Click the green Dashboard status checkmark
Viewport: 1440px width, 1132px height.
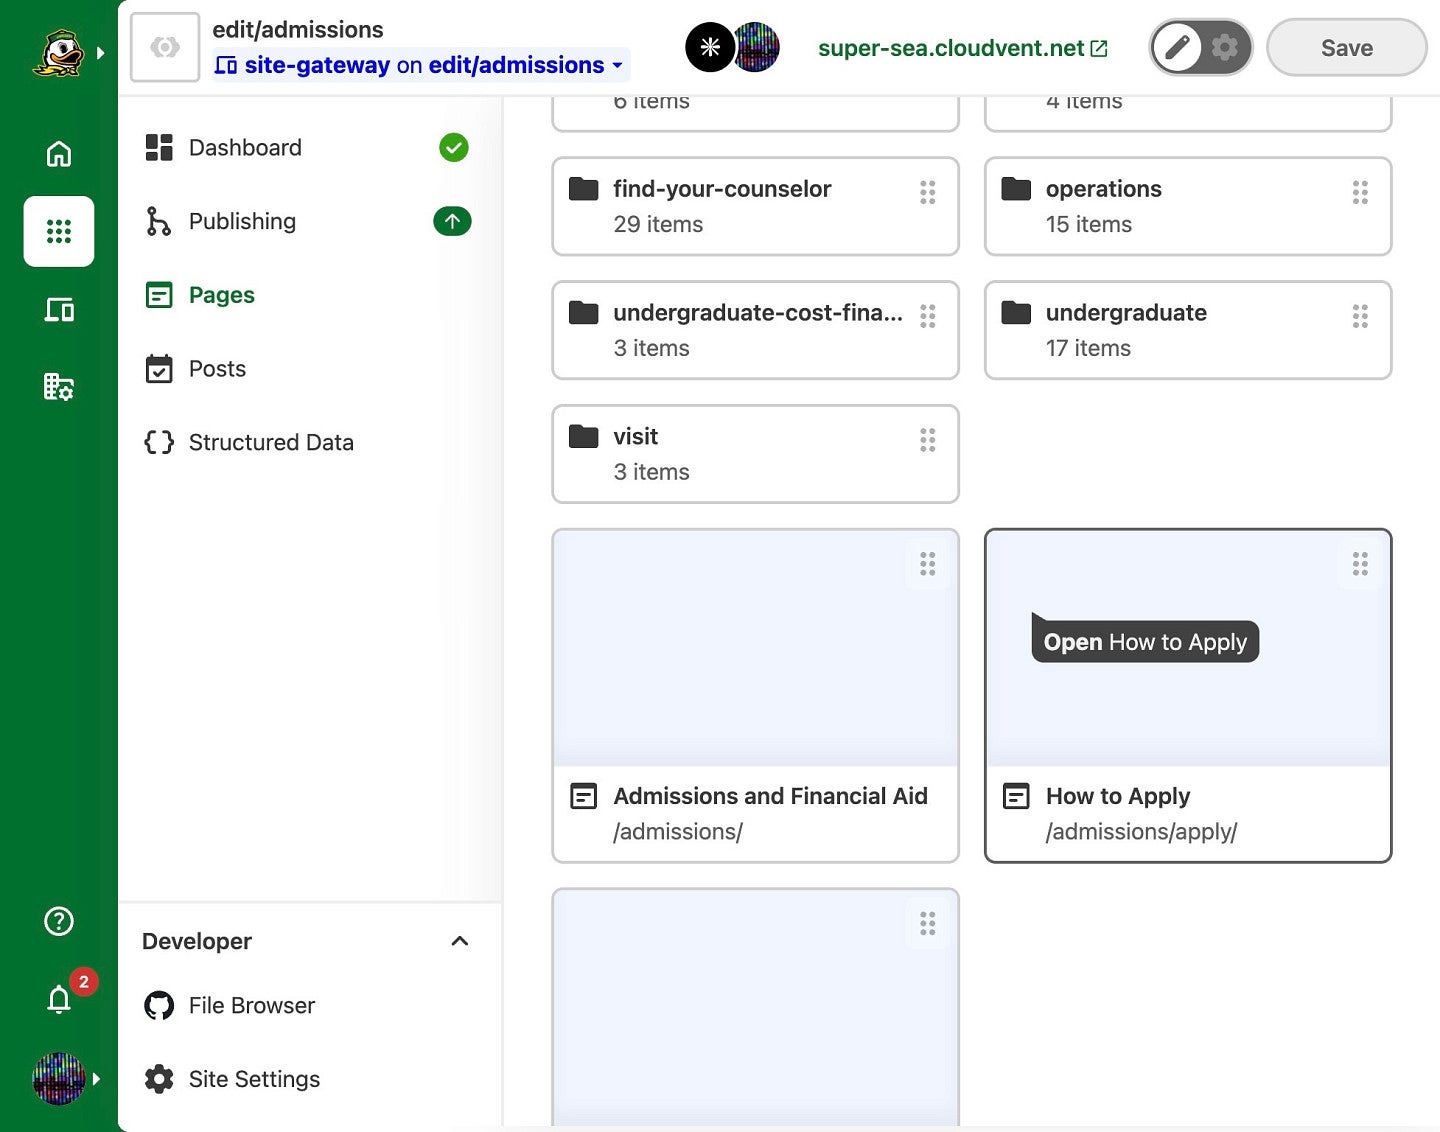pyautogui.click(x=454, y=148)
